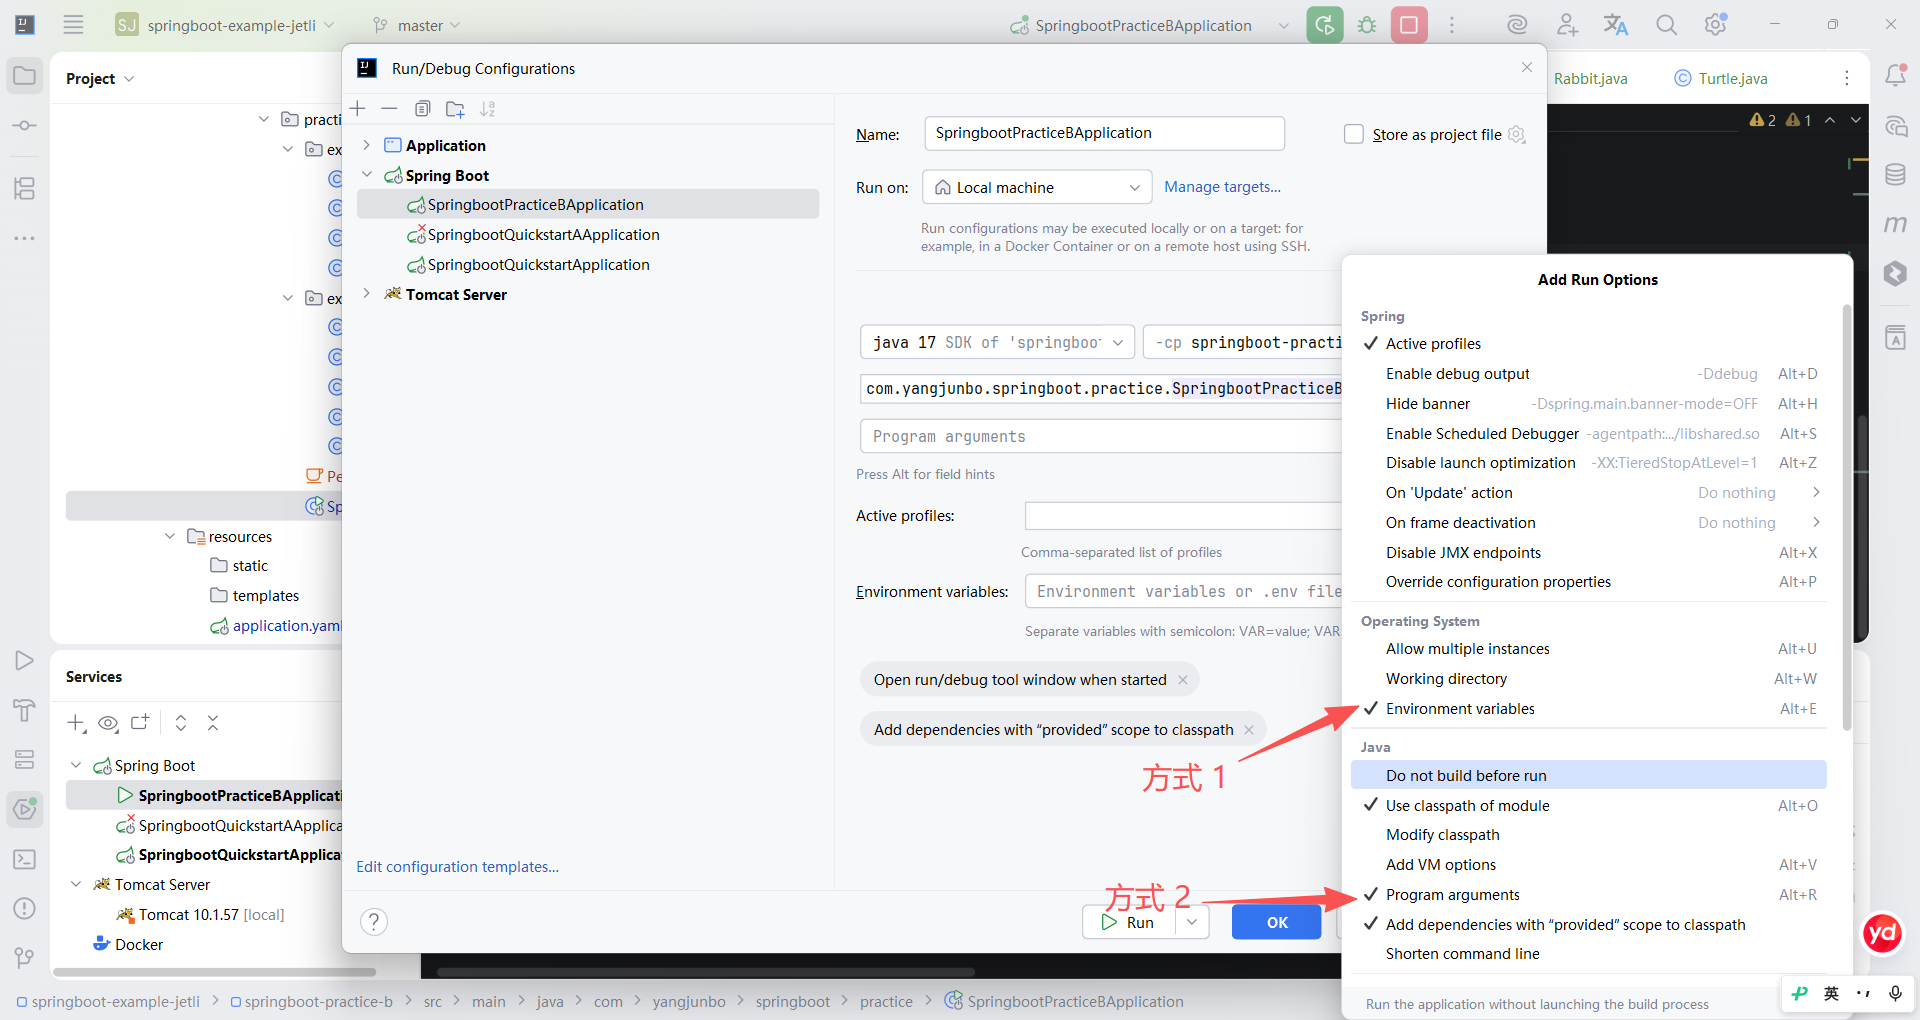This screenshot has height=1020, width=1920.
Task: Open Problems tool window
Action: point(25,908)
